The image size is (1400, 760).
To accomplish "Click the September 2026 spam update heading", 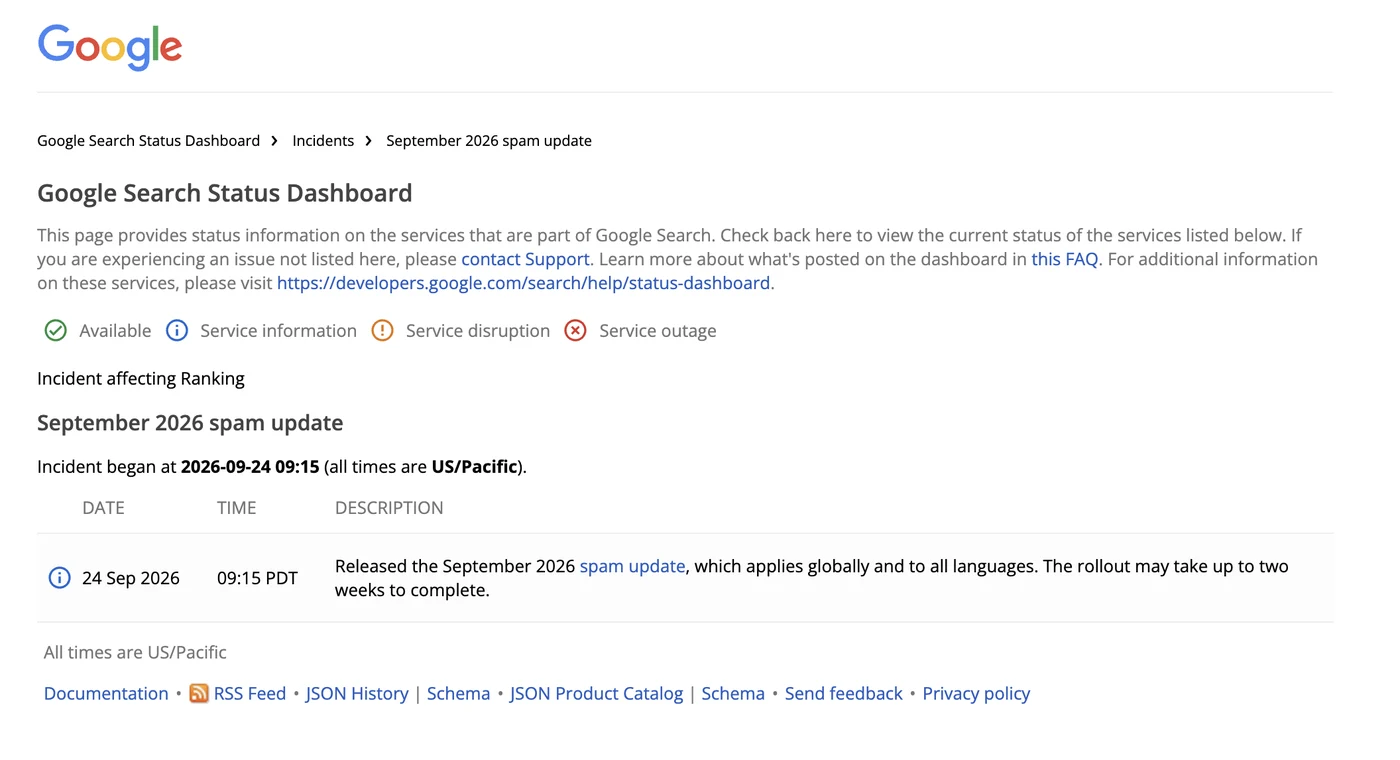I will tap(190, 423).
